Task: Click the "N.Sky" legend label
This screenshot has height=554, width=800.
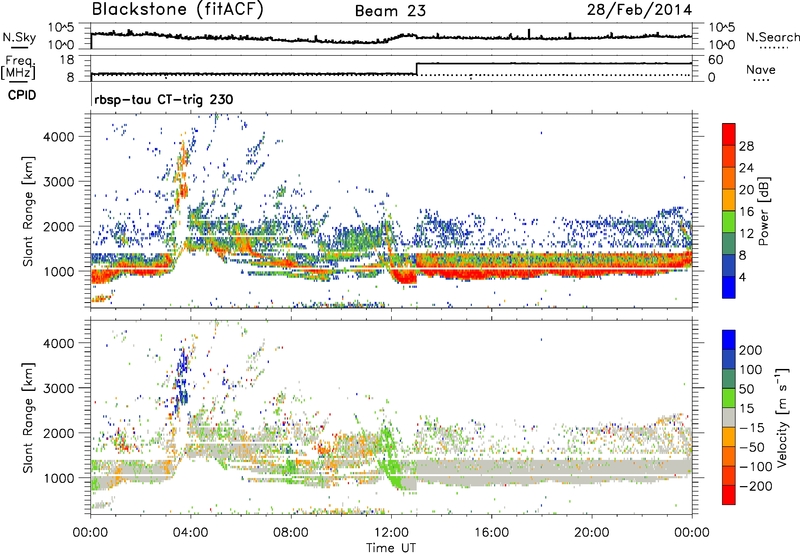Action: click(19, 37)
